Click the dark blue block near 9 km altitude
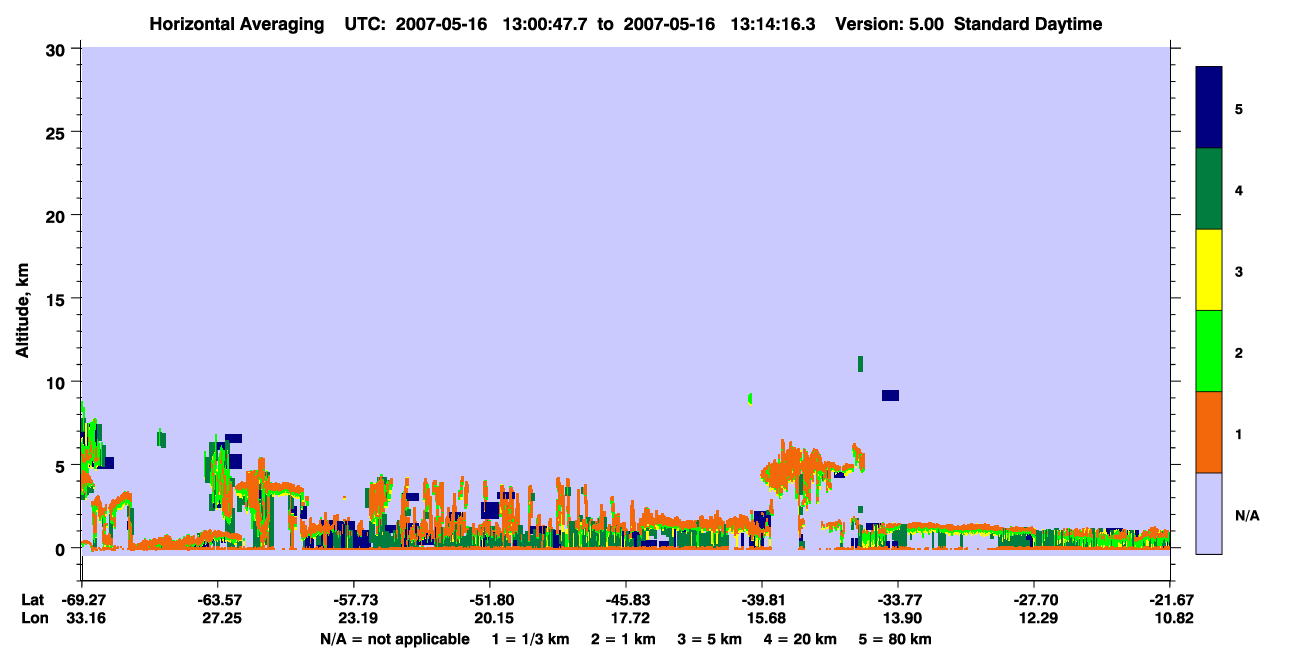Image resolution: width=1300 pixels, height=667 pixels. point(890,395)
